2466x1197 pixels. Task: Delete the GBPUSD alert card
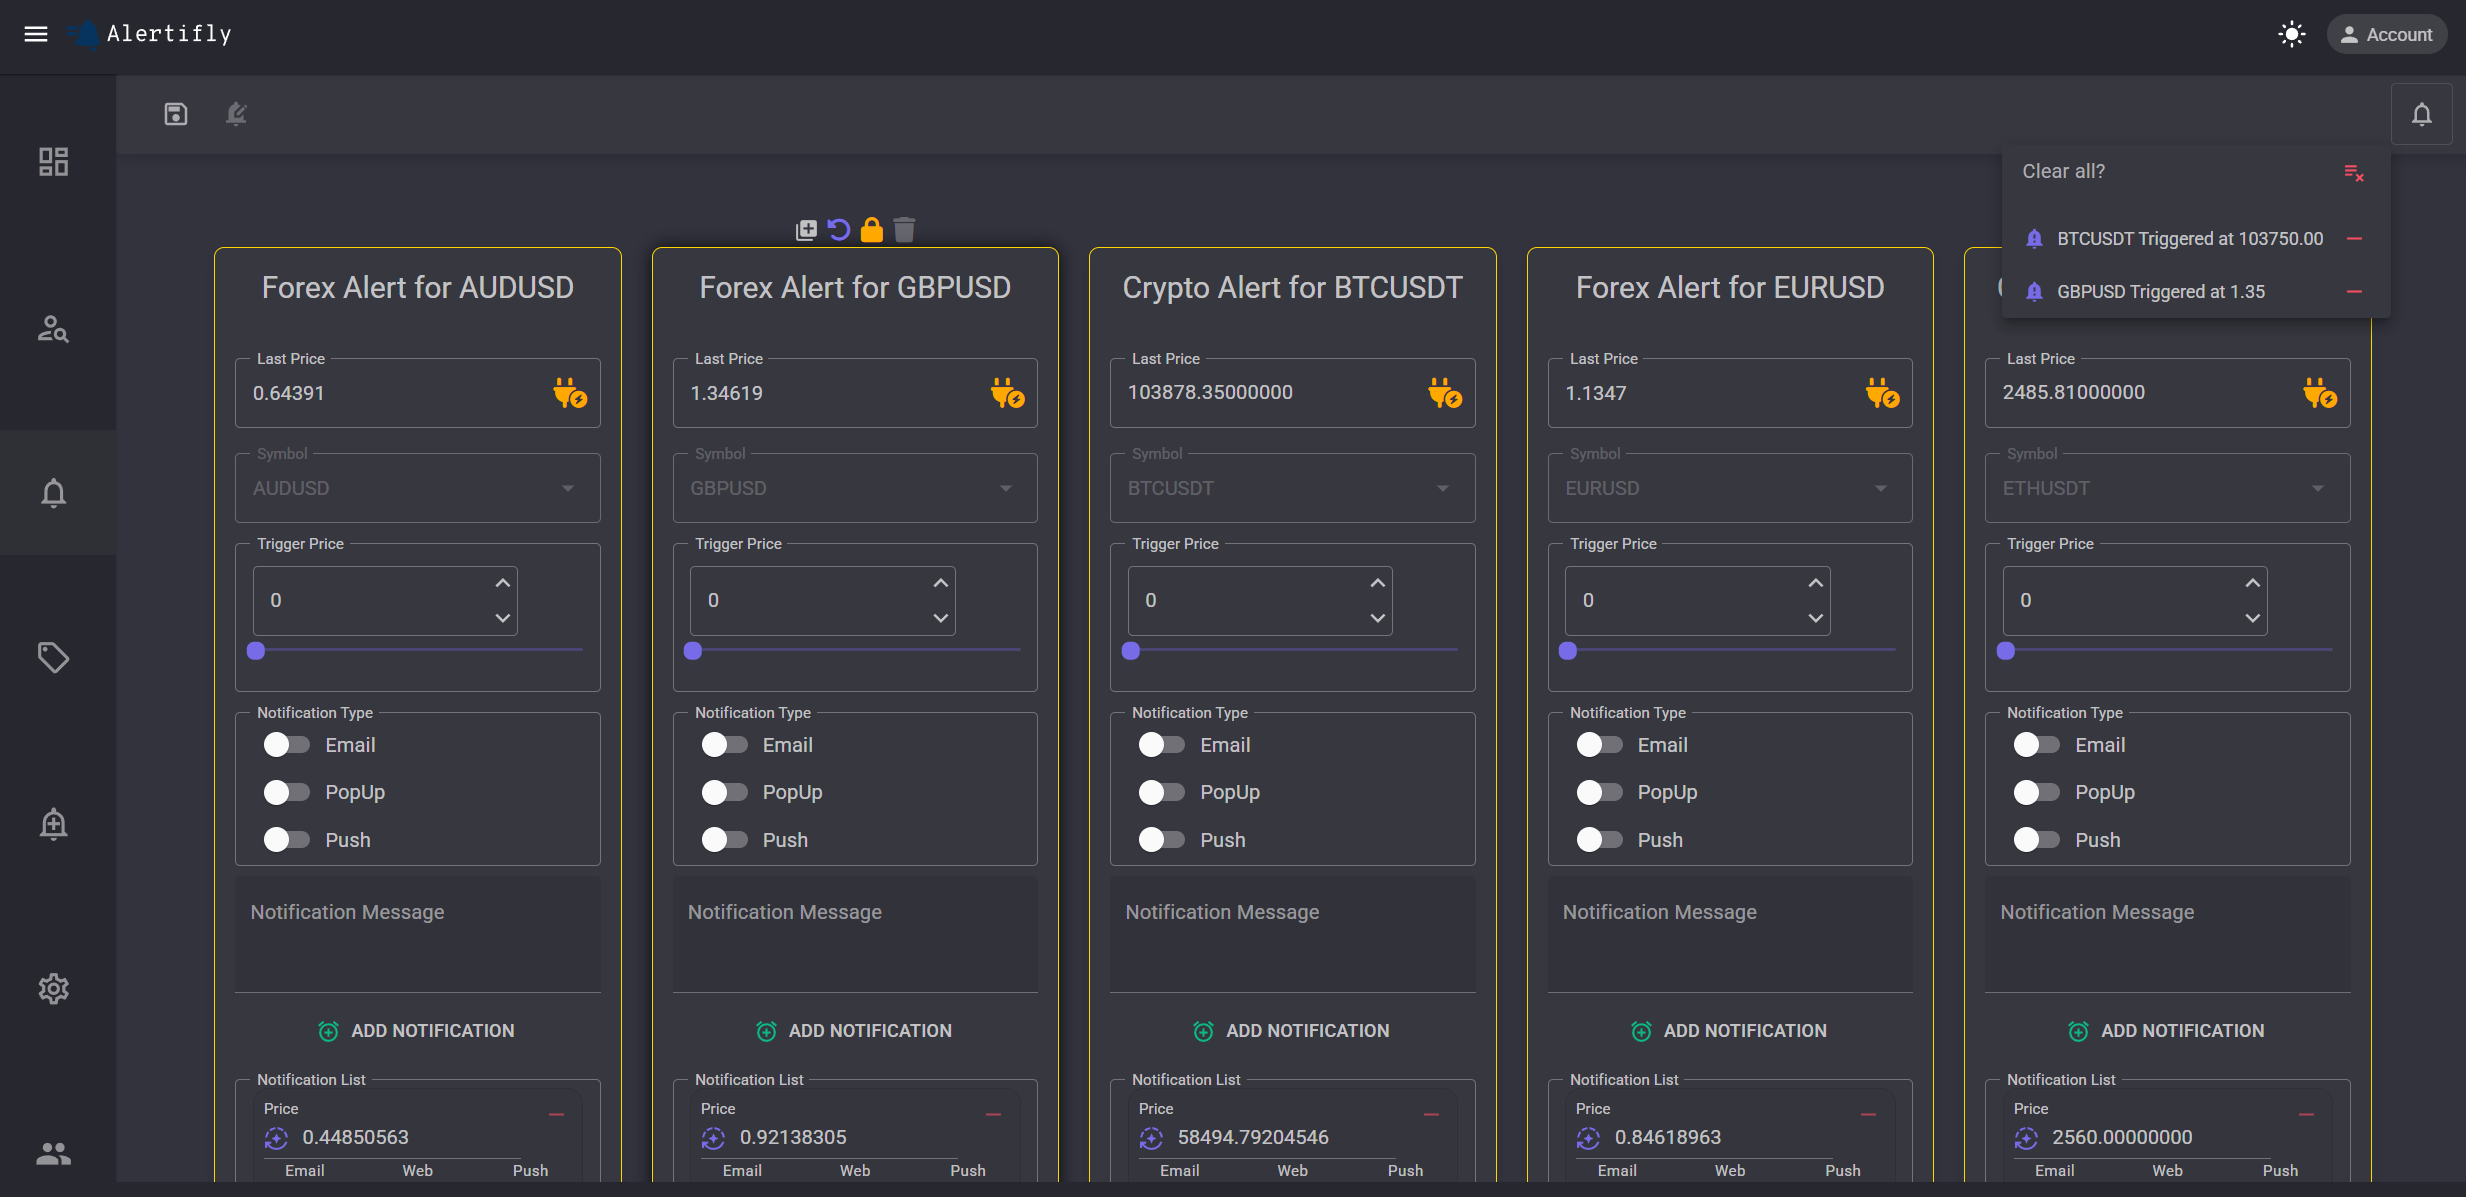904,230
